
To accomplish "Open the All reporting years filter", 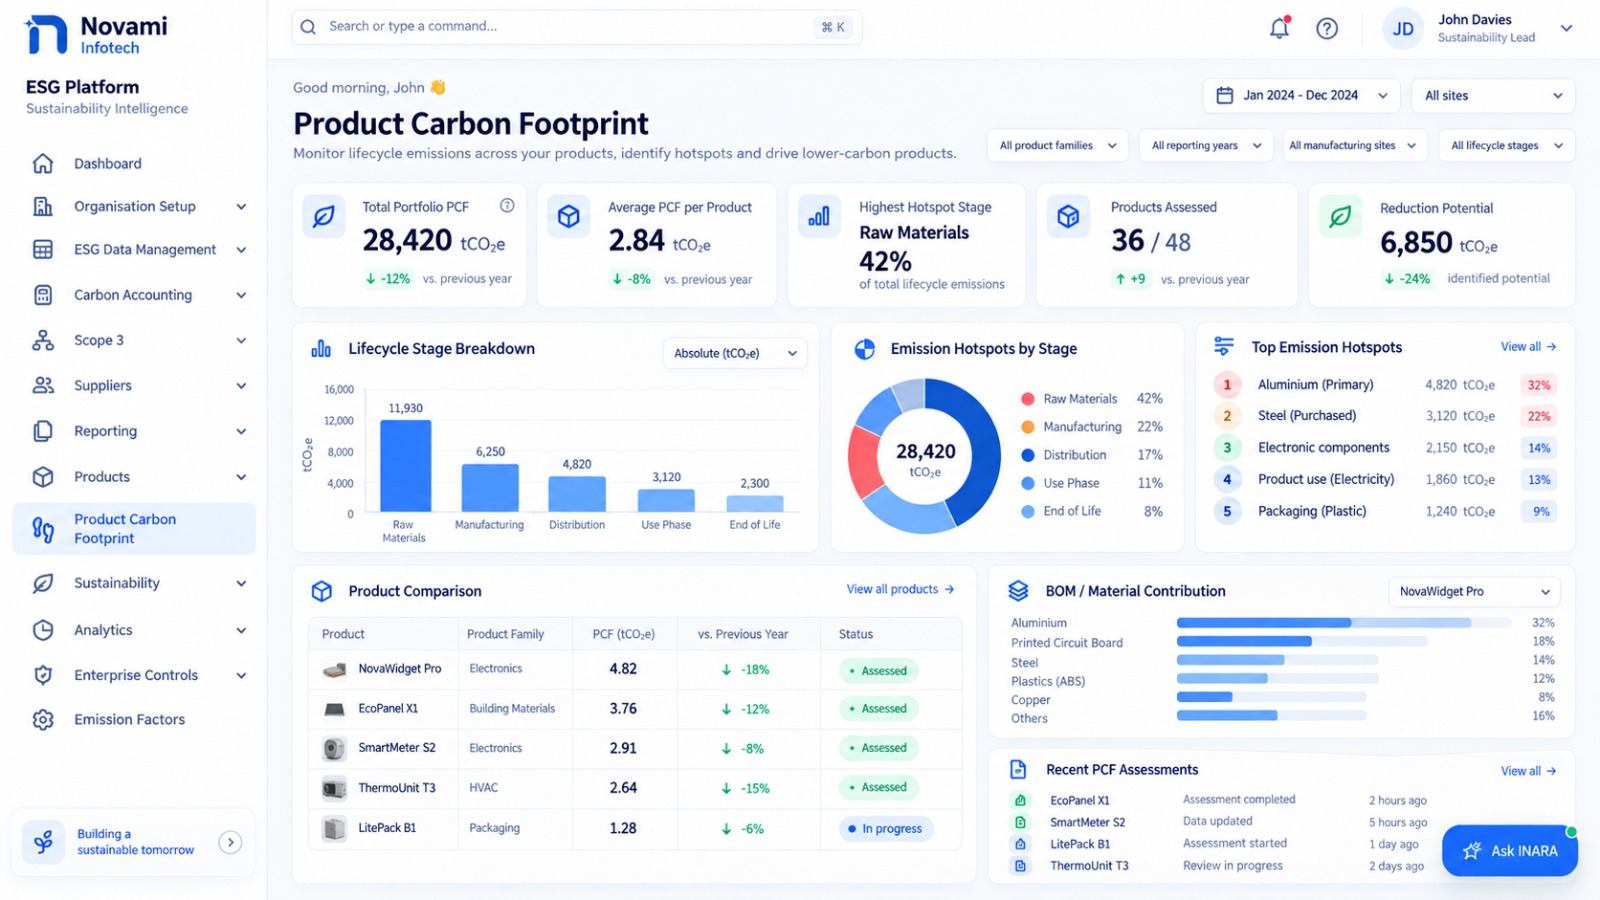I will pos(1206,145).
